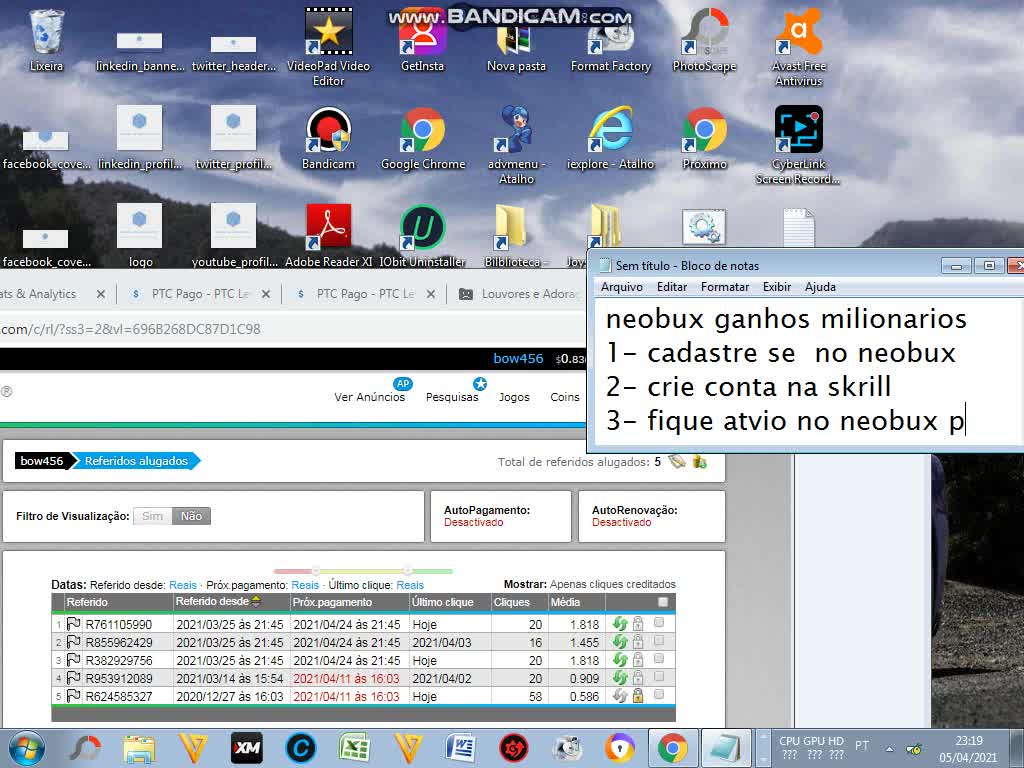Switch to Louvores e Adoração browser tab
This screenshot has height=768, width=1024.
coord(518,294)
